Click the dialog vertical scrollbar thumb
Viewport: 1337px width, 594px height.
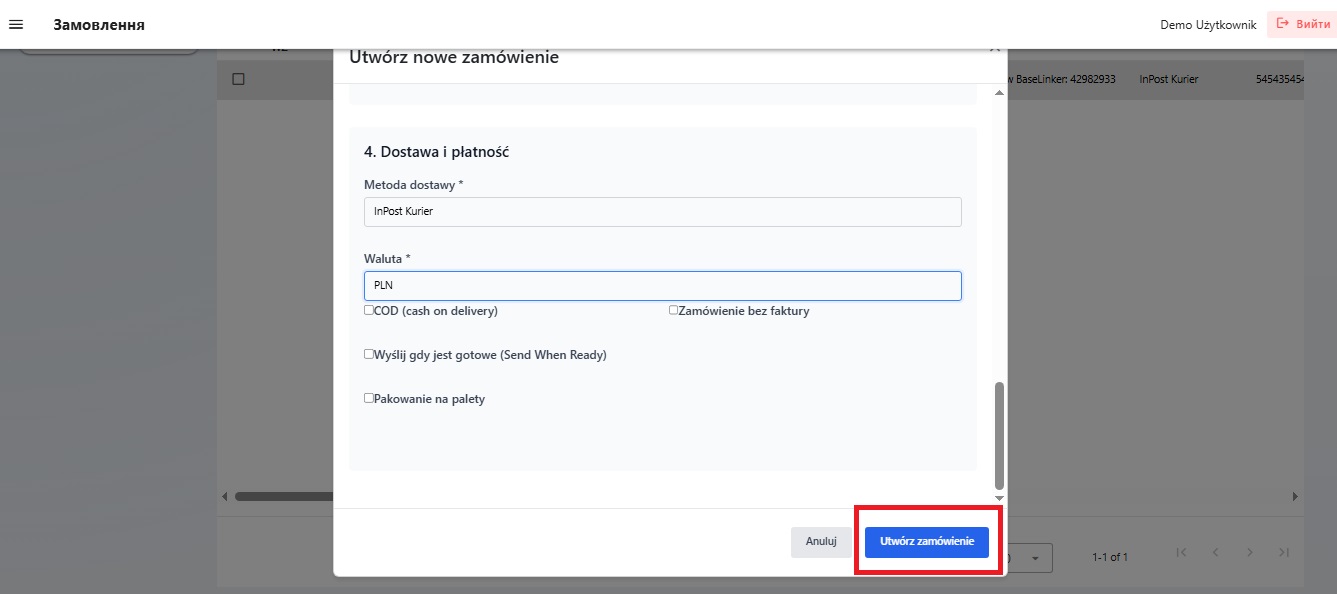999,435
